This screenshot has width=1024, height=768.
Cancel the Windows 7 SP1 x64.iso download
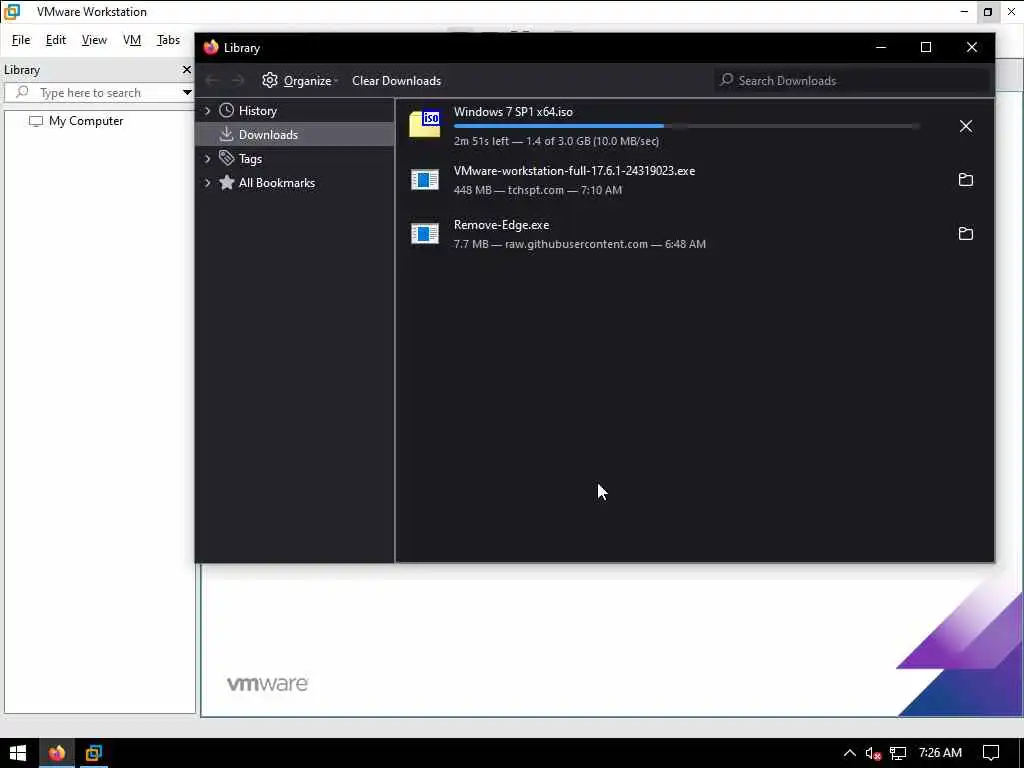(965, 126)
